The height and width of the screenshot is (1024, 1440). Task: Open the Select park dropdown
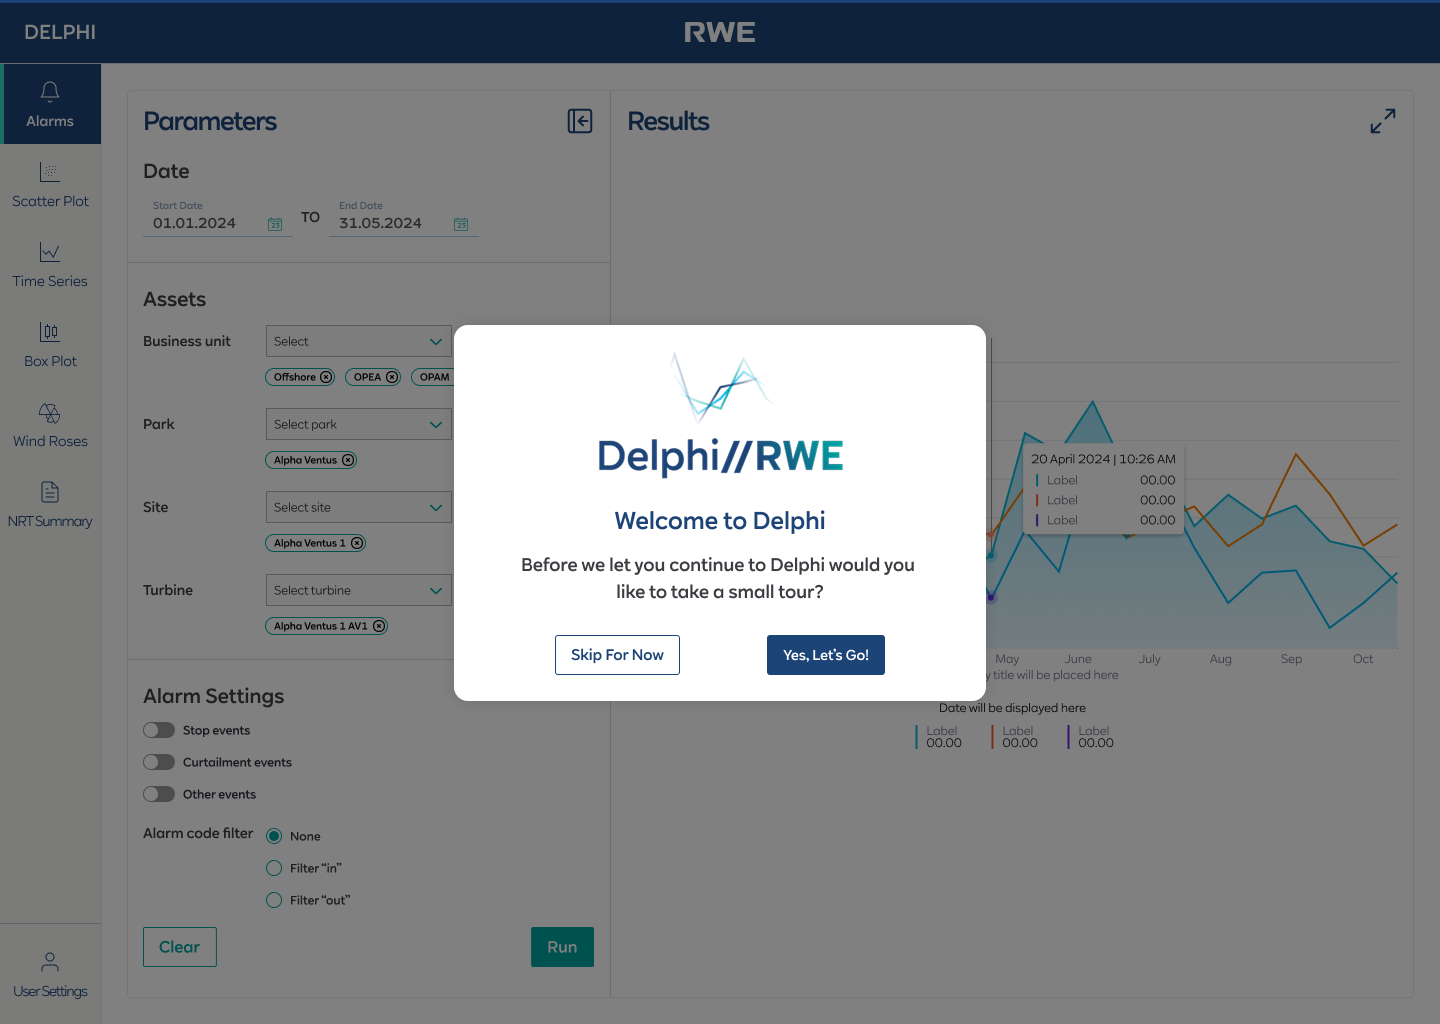coord(359,424)
